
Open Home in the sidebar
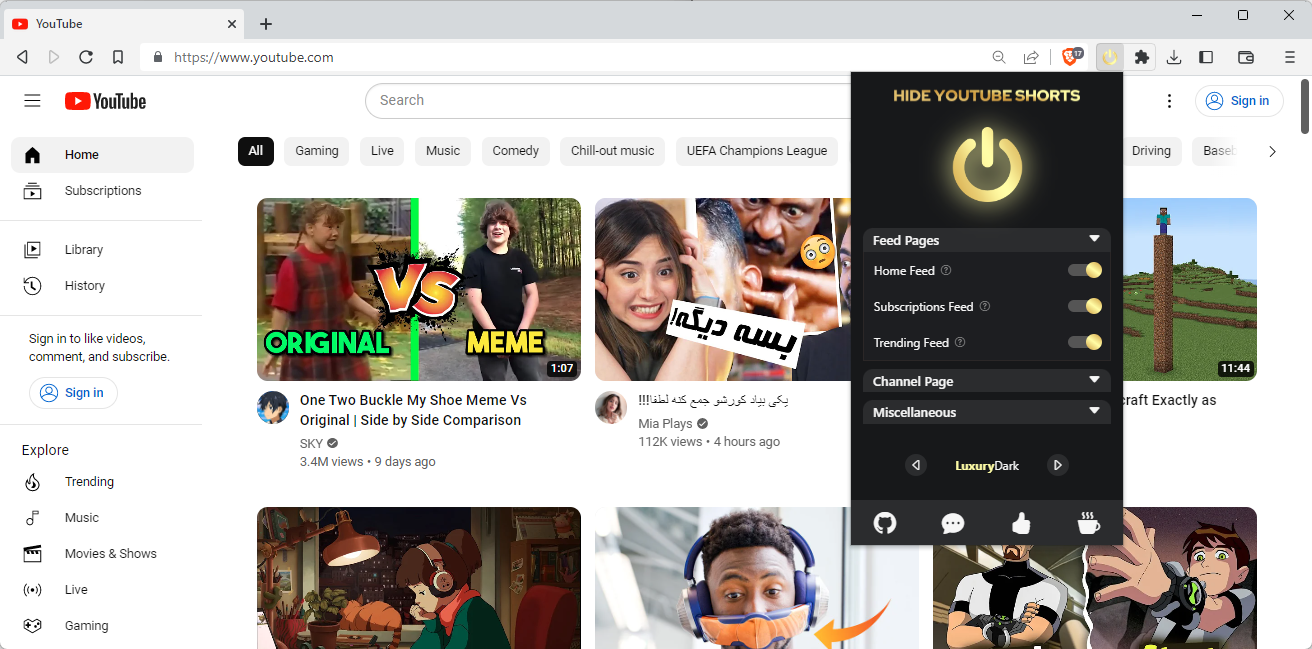pyautogui.click(x=103, y=155)
